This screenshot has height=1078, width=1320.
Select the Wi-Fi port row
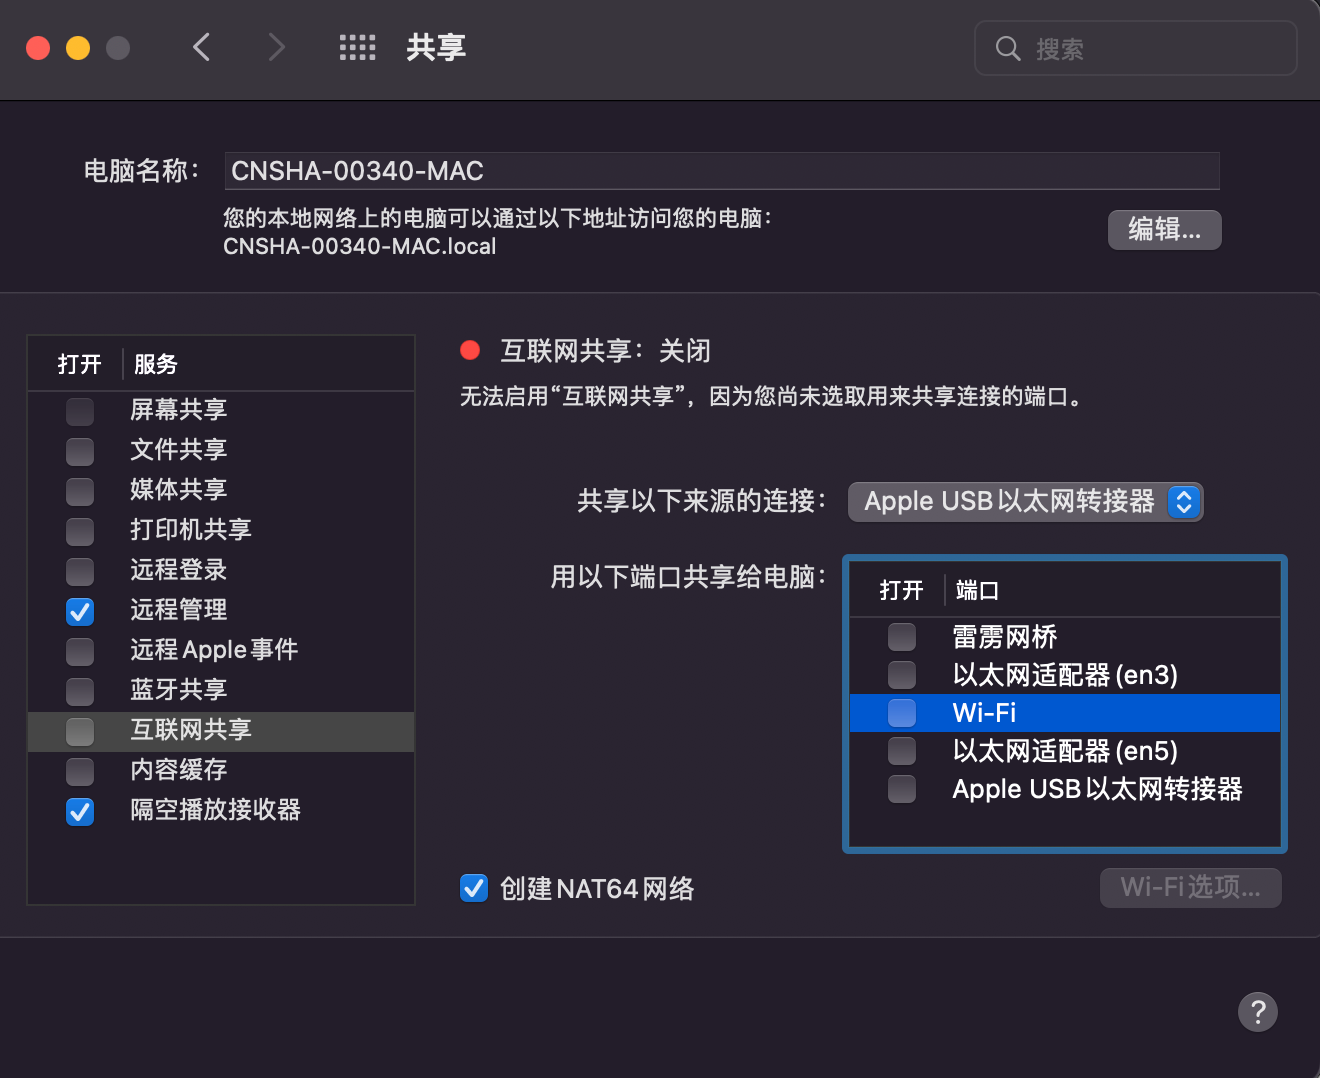(1065, 712)
